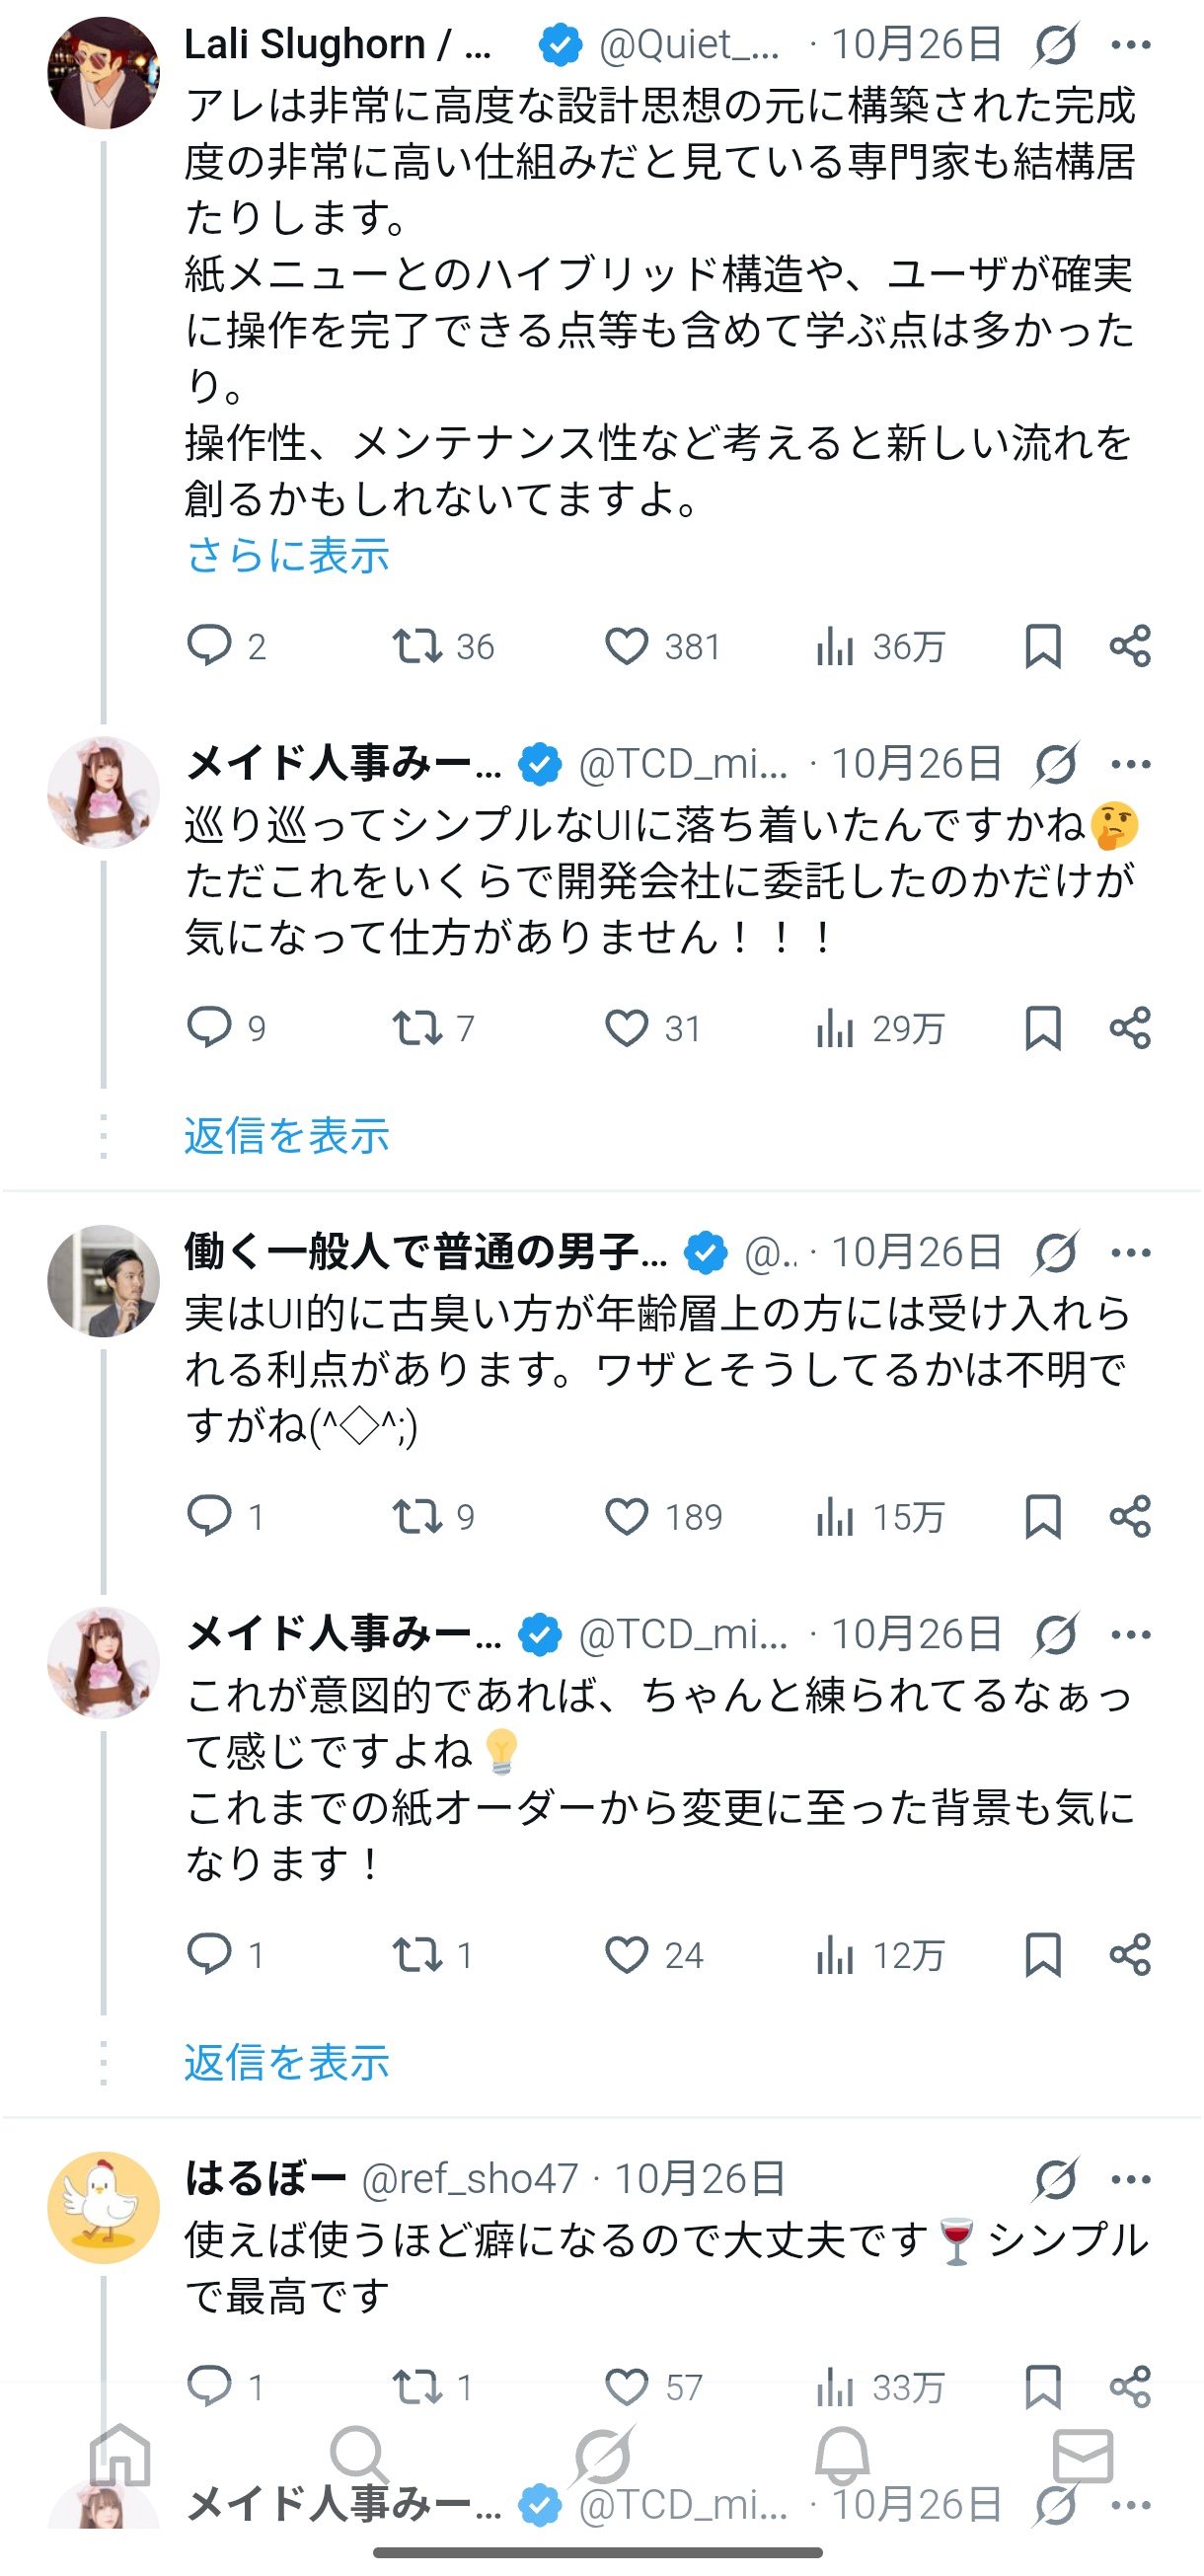Open Search from bottom navigation bar

tap(358, 2454)
